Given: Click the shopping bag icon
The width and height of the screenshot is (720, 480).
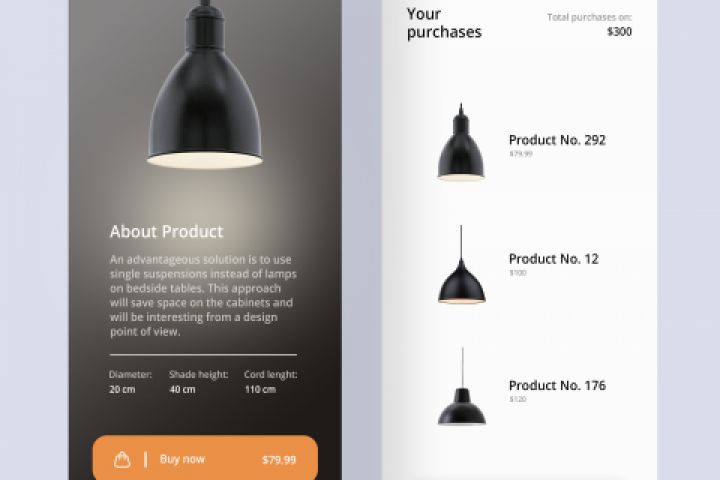Looking at the screenshot, I should click(122, 459).
